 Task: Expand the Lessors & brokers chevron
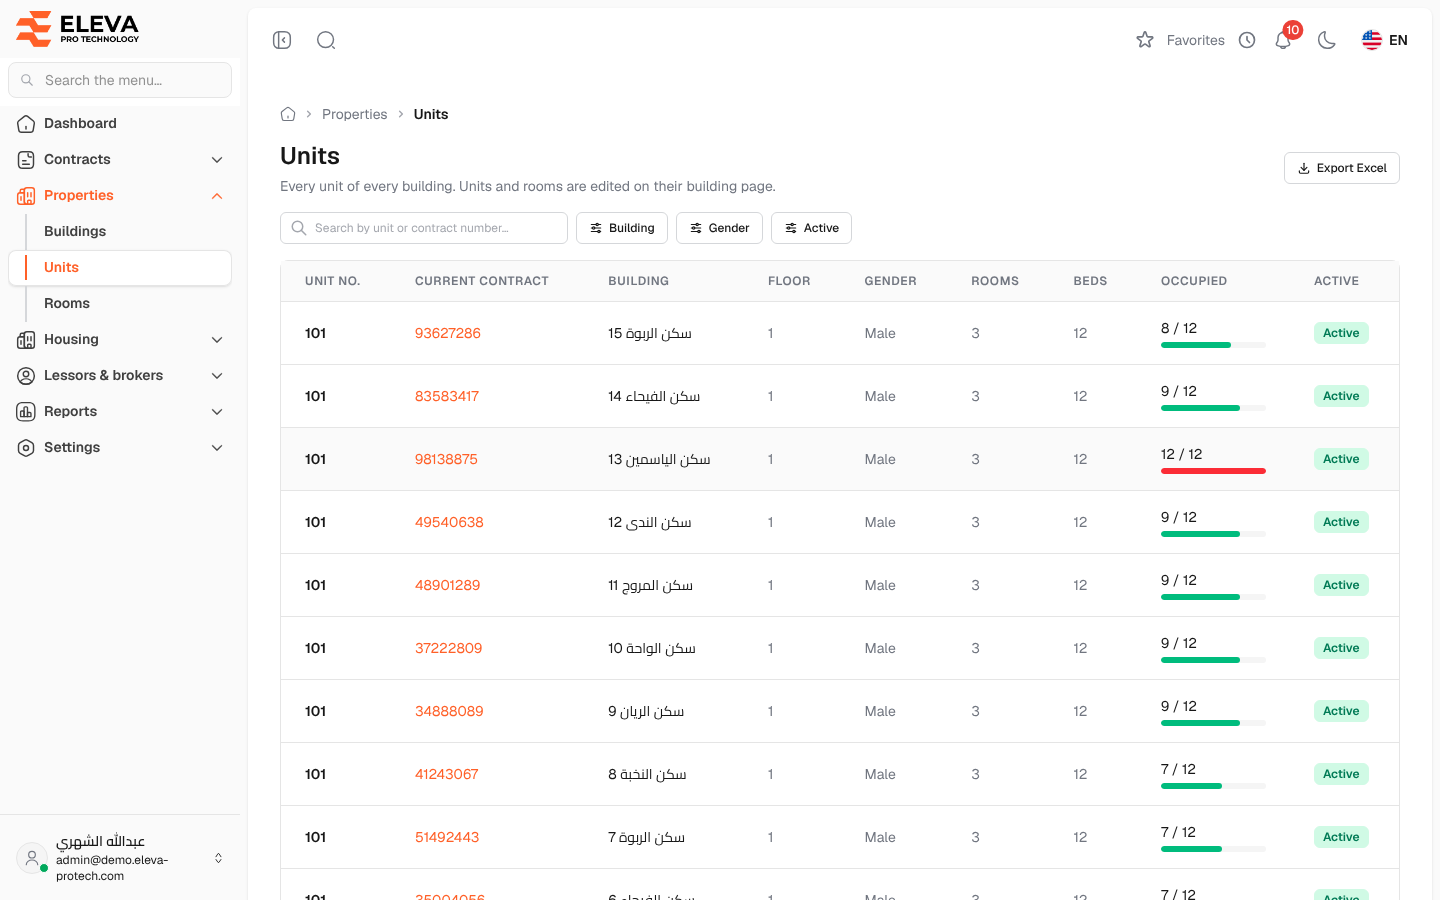[x=217, y=376]
